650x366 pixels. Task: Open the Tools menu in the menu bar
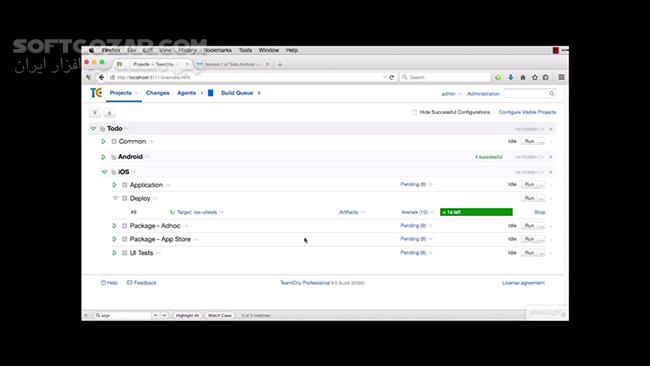click(245, 50)
